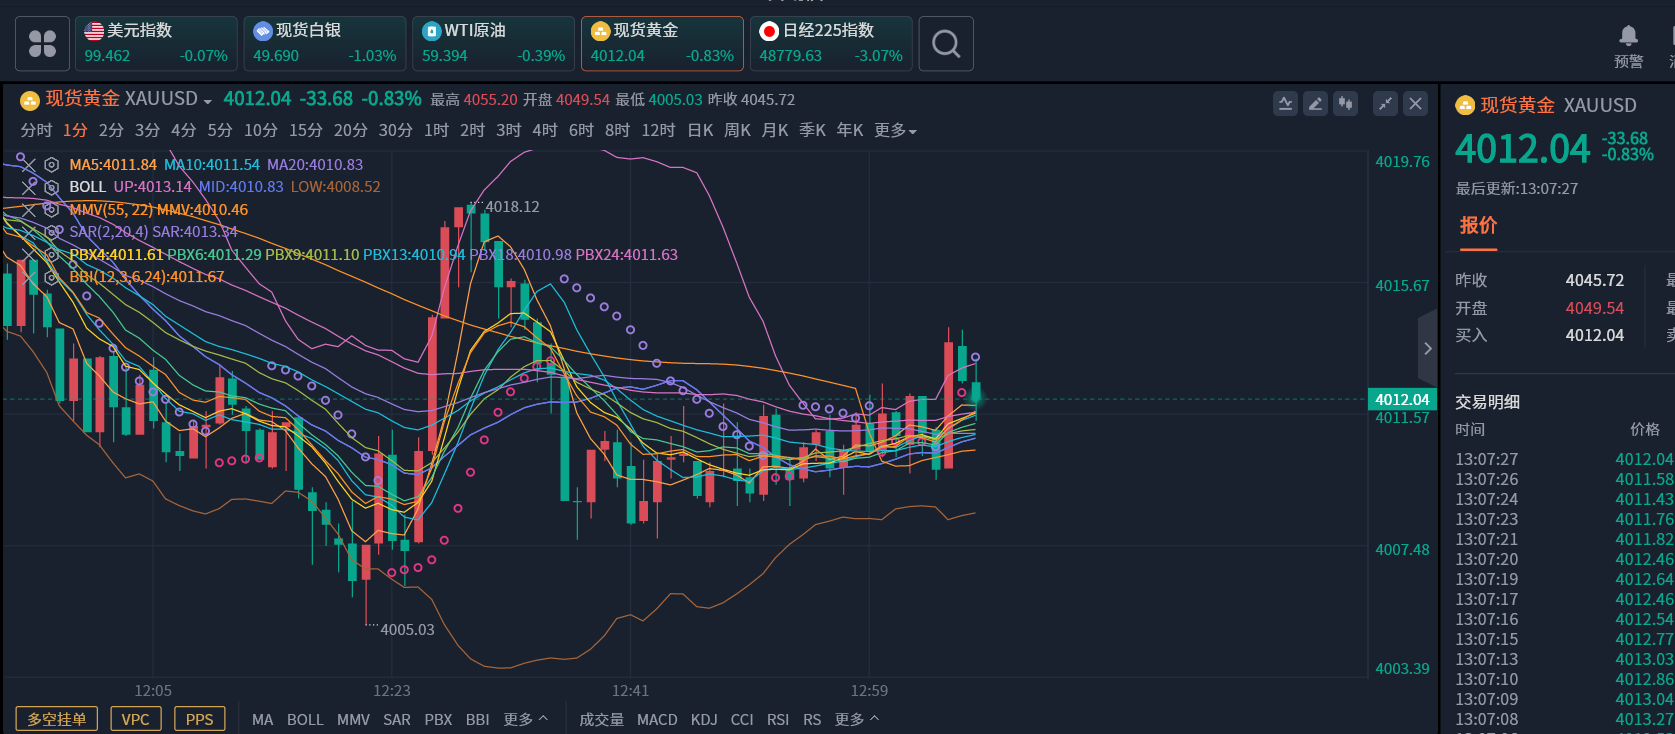Expand 更多 after BBI indicator list
The image size is (1675, 734).
pos(525,719)
